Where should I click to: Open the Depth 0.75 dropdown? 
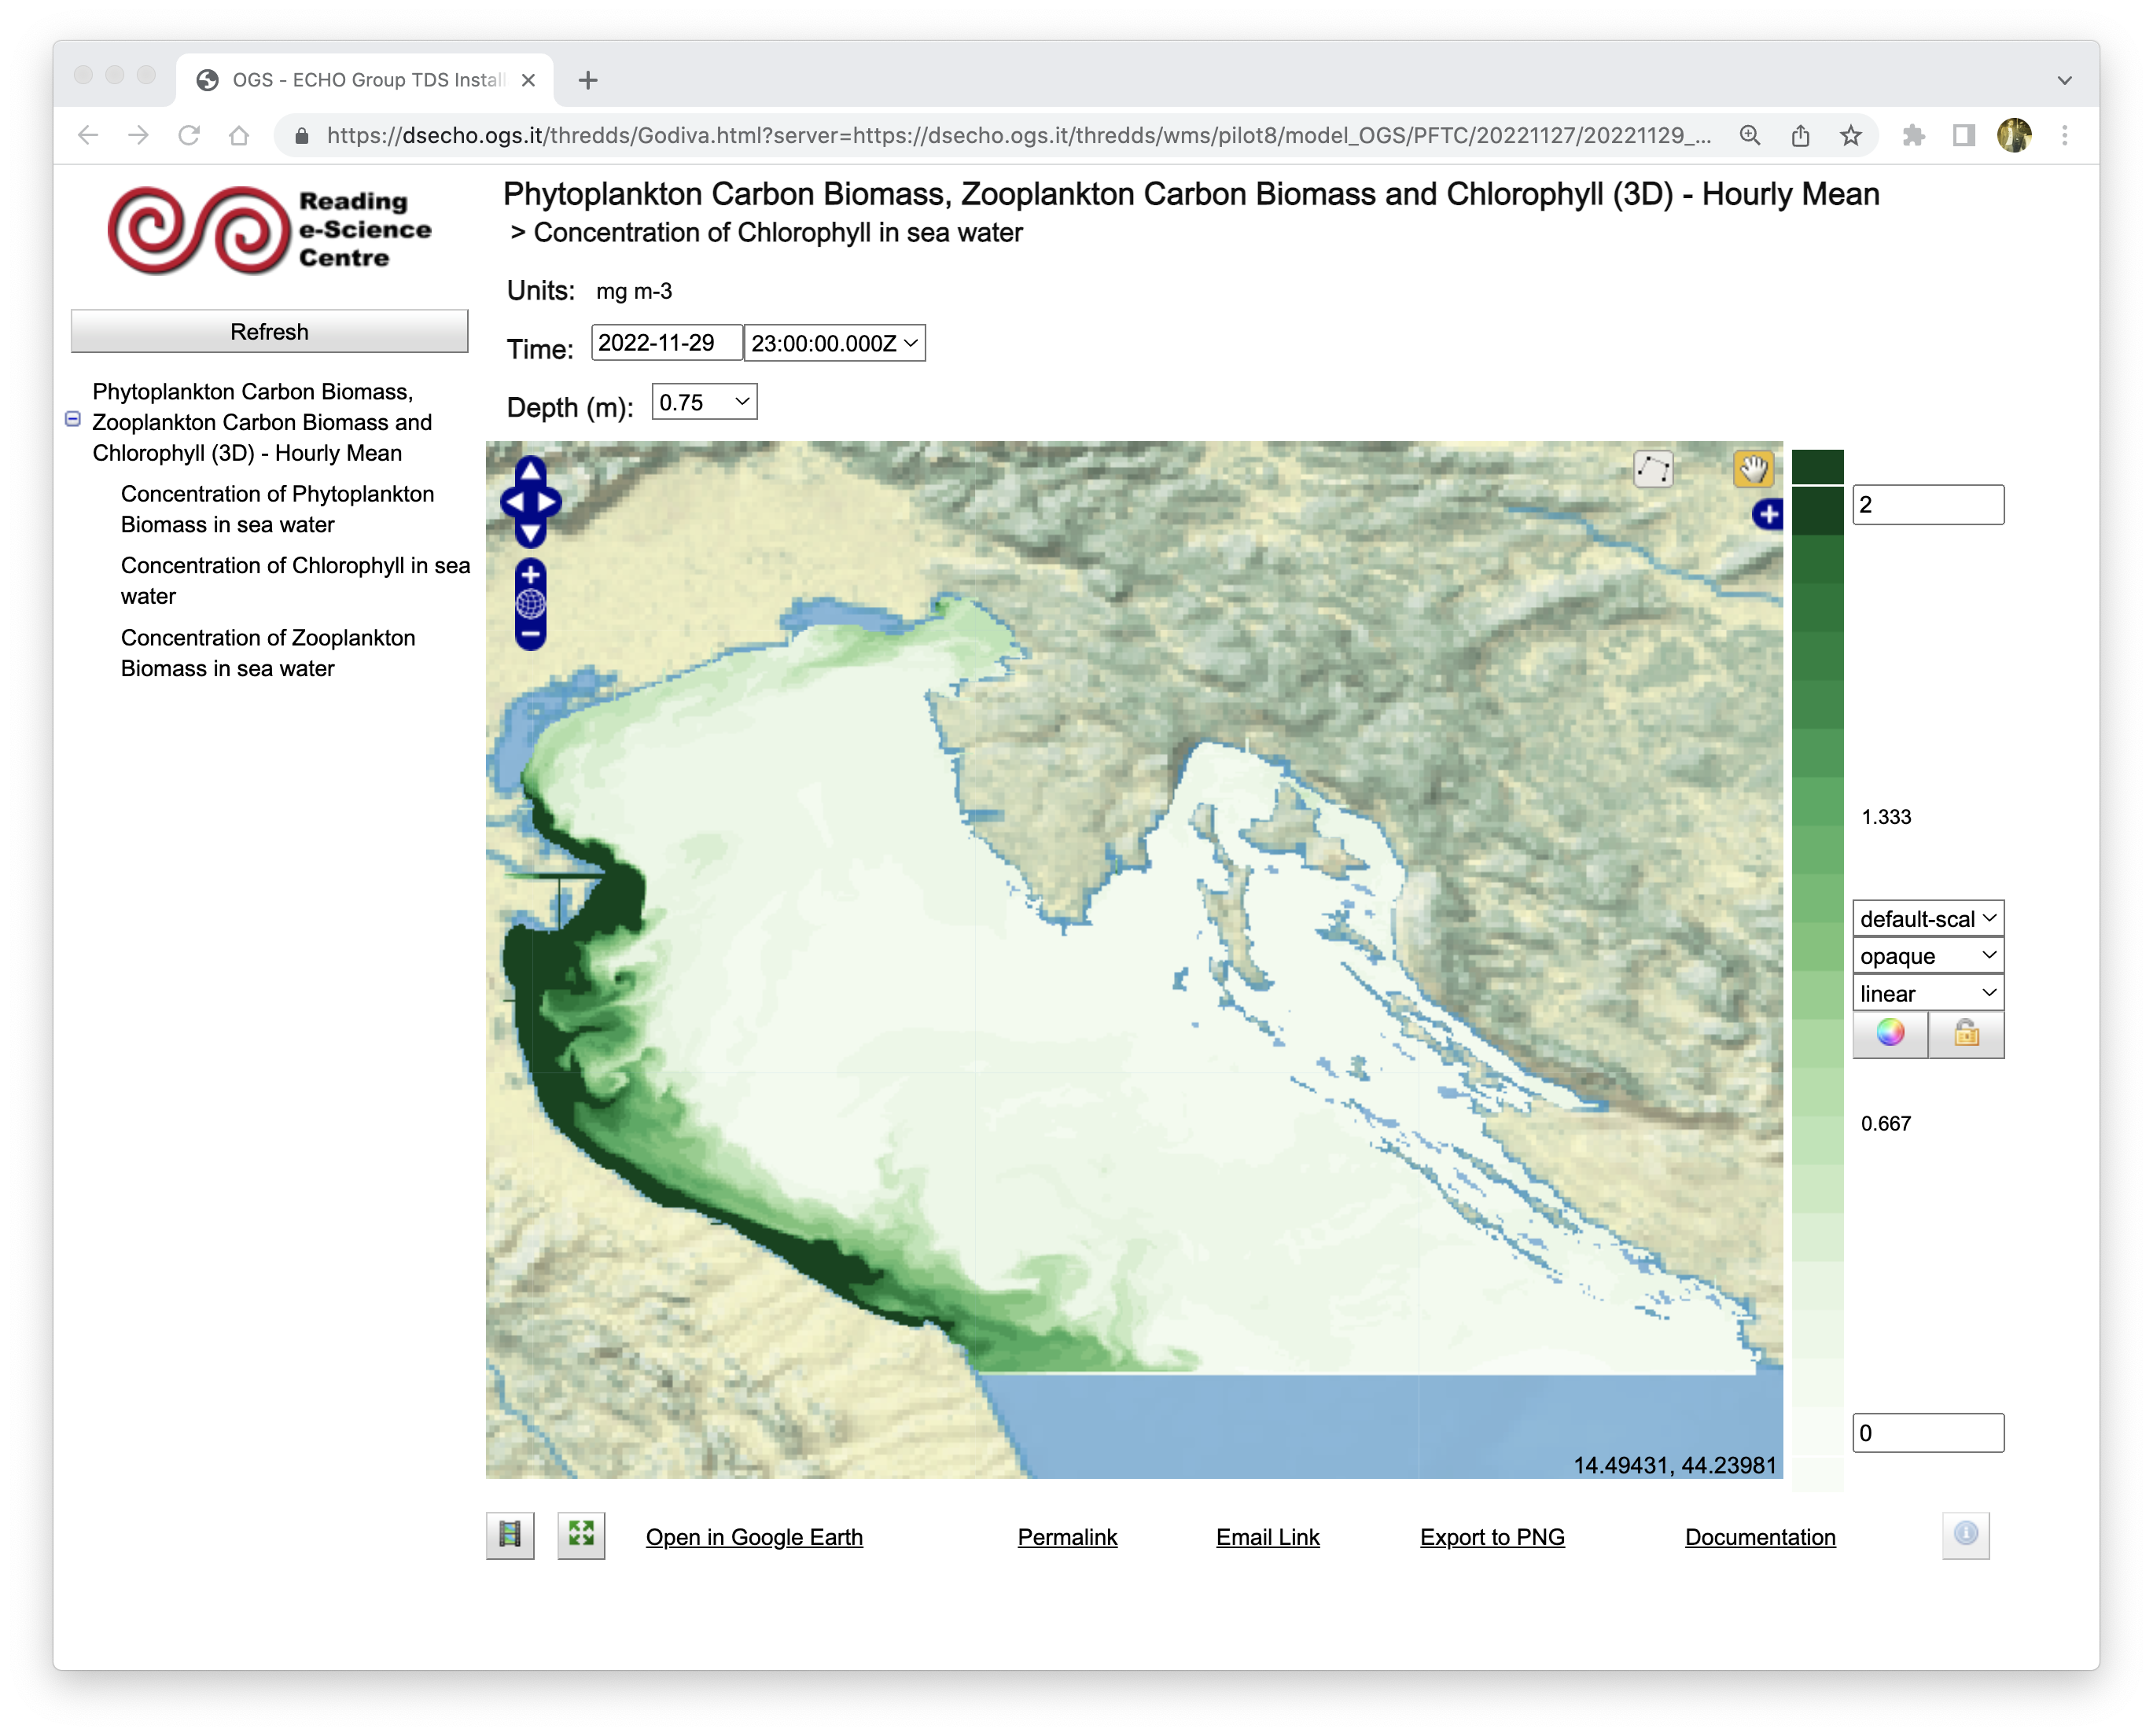pyautogui.click(x=704, y=402)
